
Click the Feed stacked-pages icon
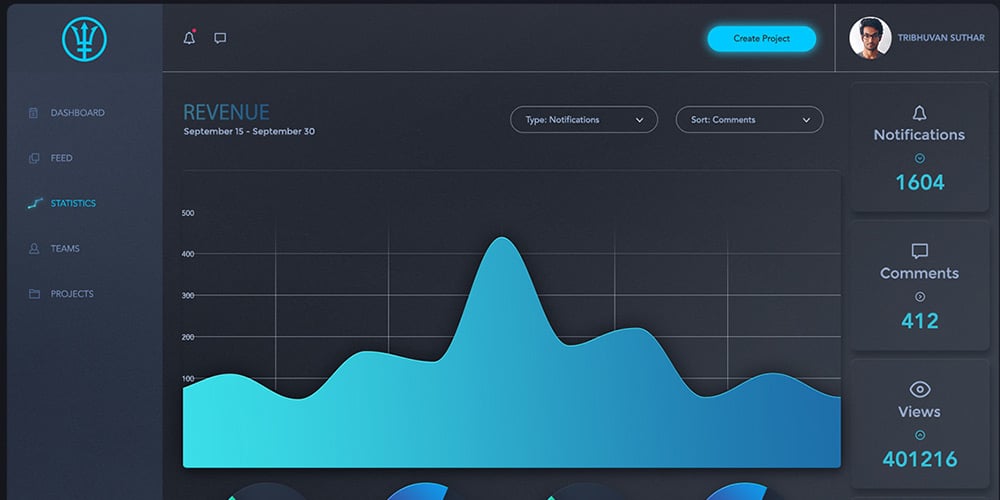coord(34,158)
